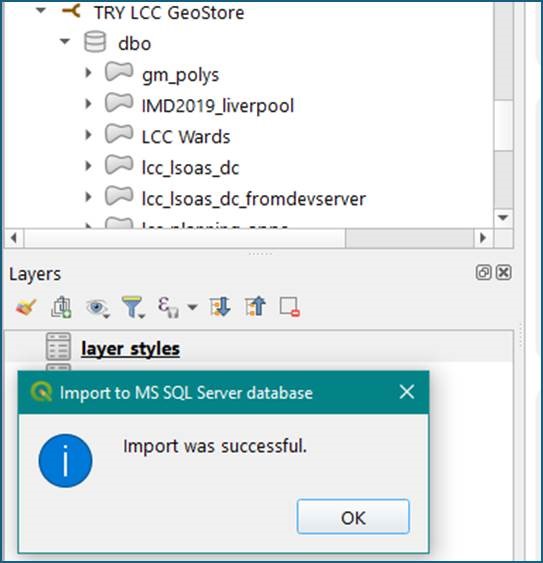Expand the IMD2019_liverpool layer node
543x563 pixels.
(88, 104)
